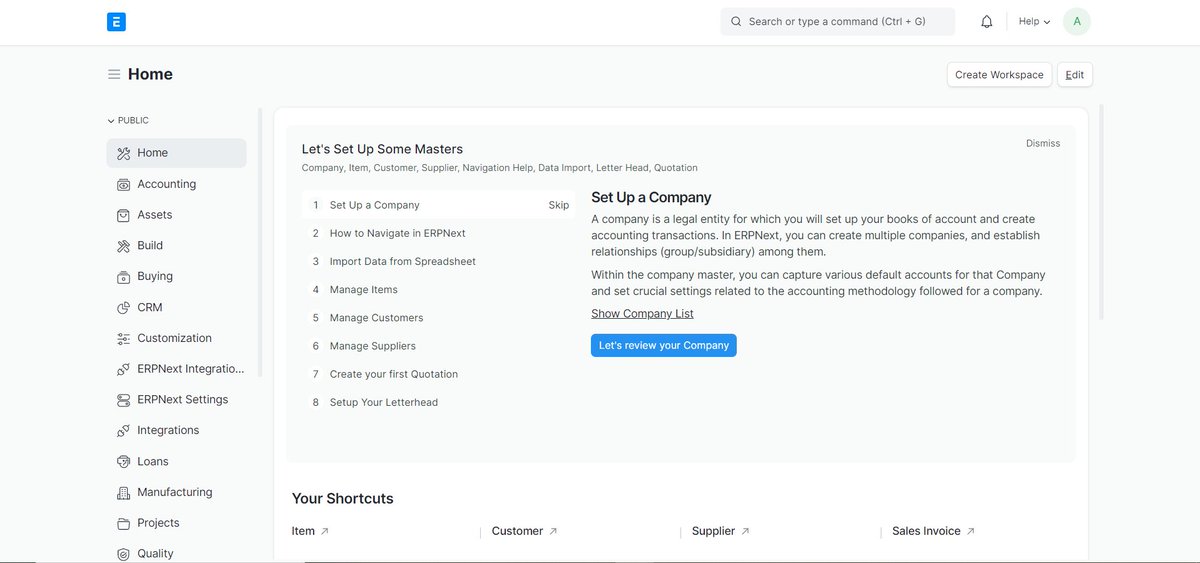Click the ERPNext Integrations sidebar icon
The image size is (1200, 563).
coord(124,369)
